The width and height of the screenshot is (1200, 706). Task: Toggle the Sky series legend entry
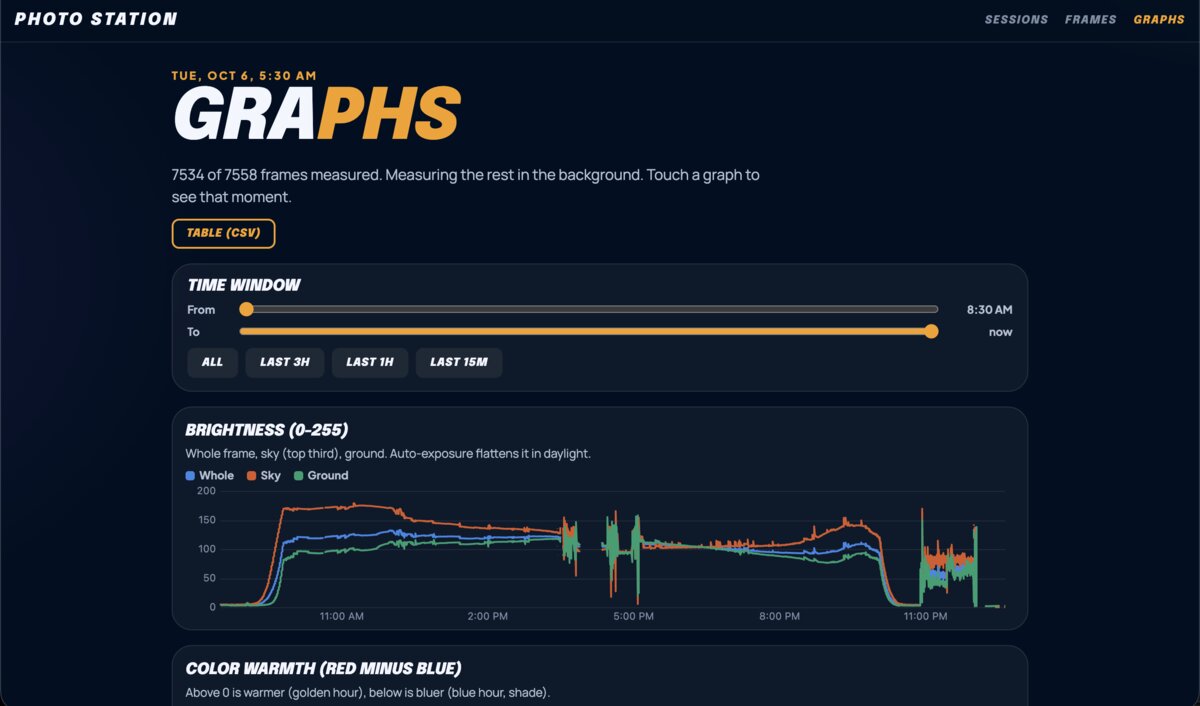tap(263, 476)
